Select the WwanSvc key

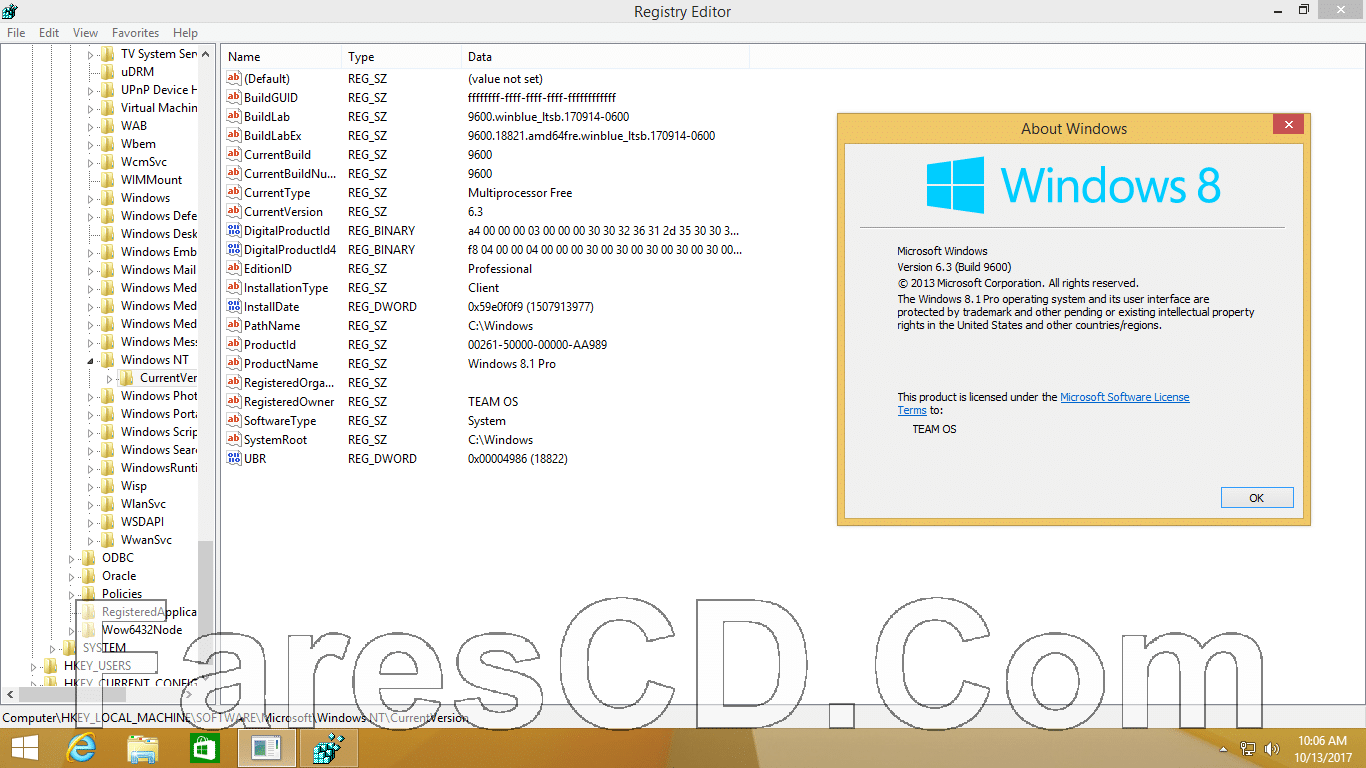146,540
